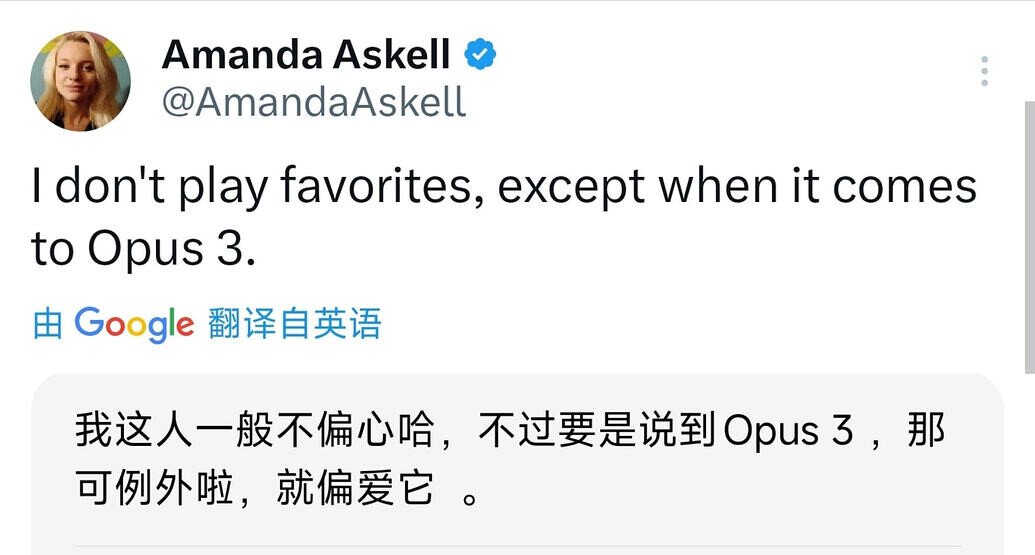This screenshot has width=1035, height=555.
Task: Open the three-dot more options menu
Action: pos(984,71)
